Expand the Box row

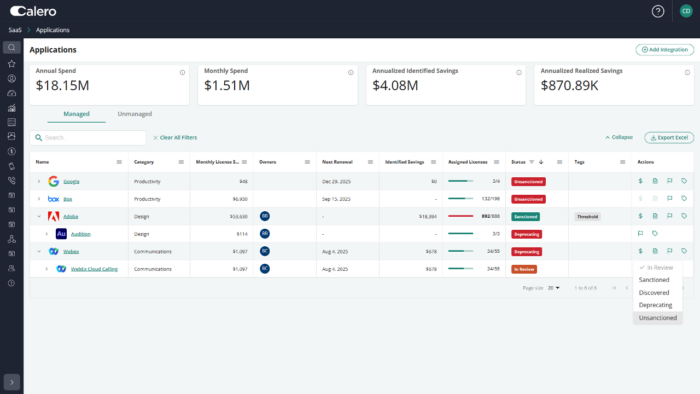[x=39, y=199]
